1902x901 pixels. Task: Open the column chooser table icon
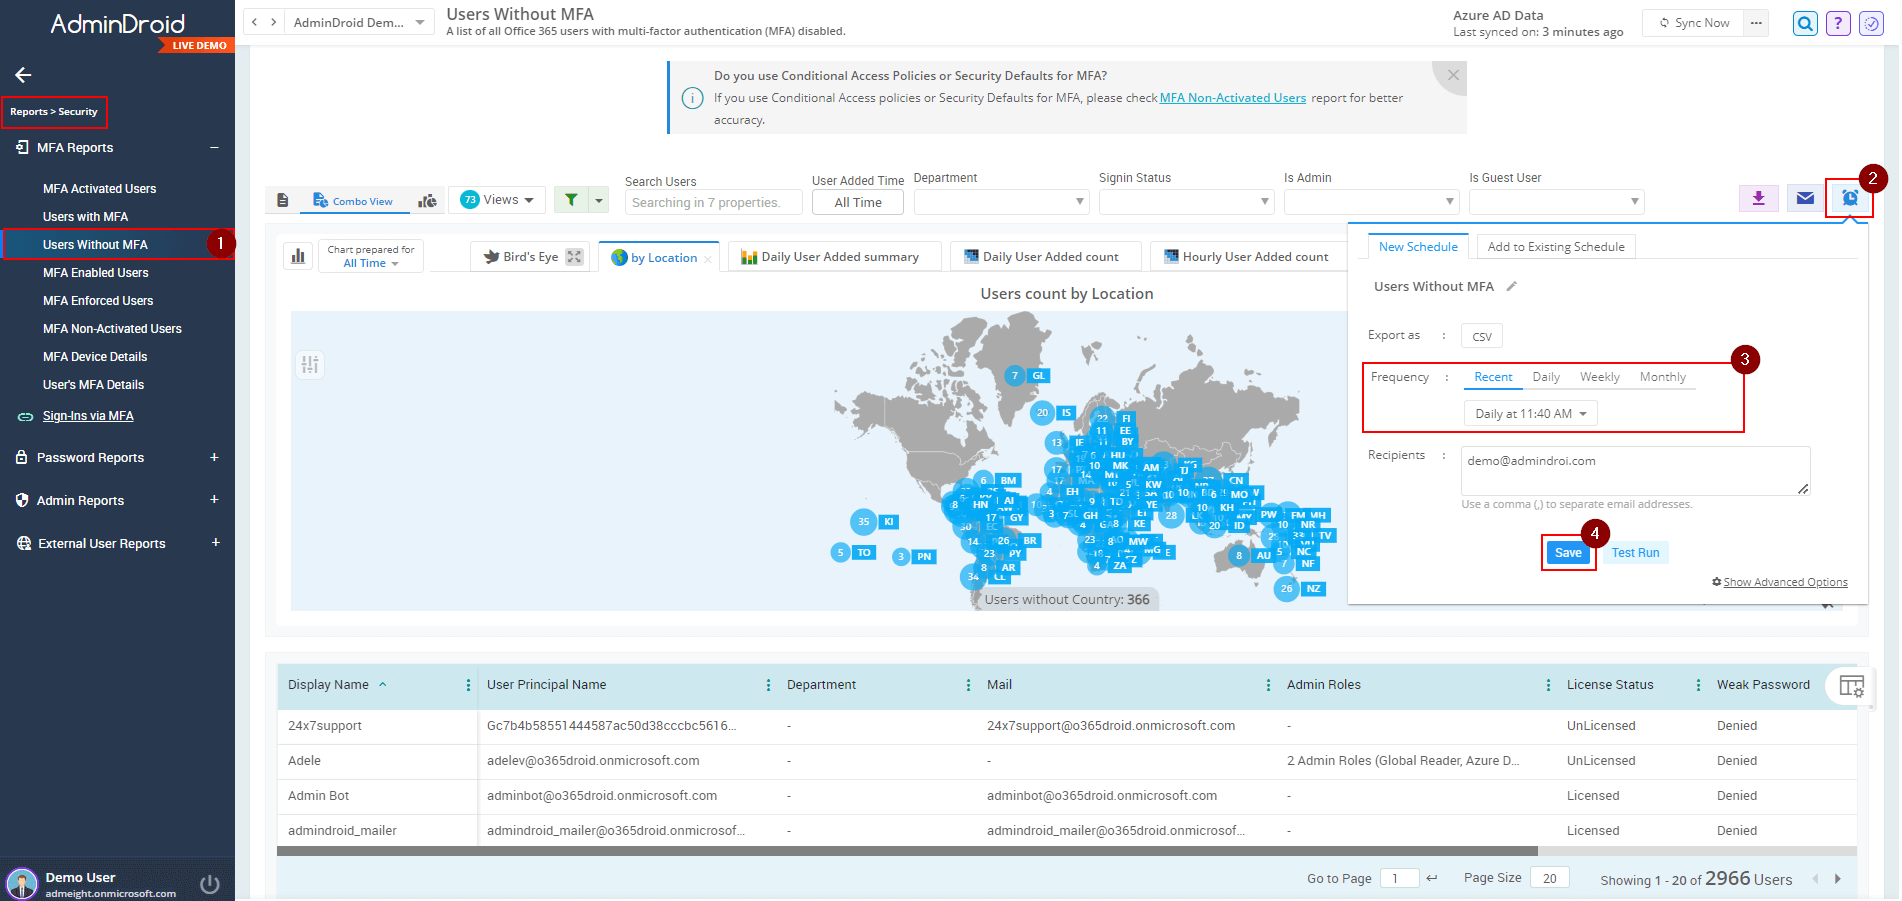tap(1851, 686)
